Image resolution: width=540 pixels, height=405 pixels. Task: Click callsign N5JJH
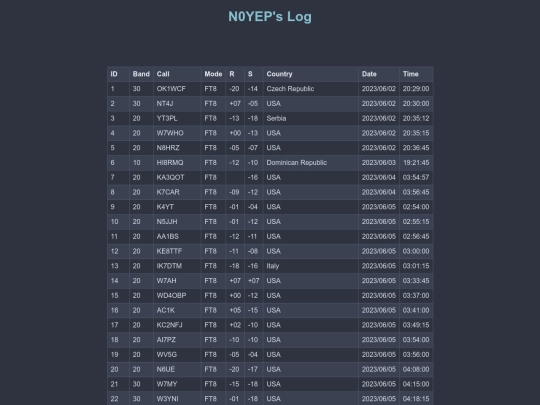pos(167,222)
